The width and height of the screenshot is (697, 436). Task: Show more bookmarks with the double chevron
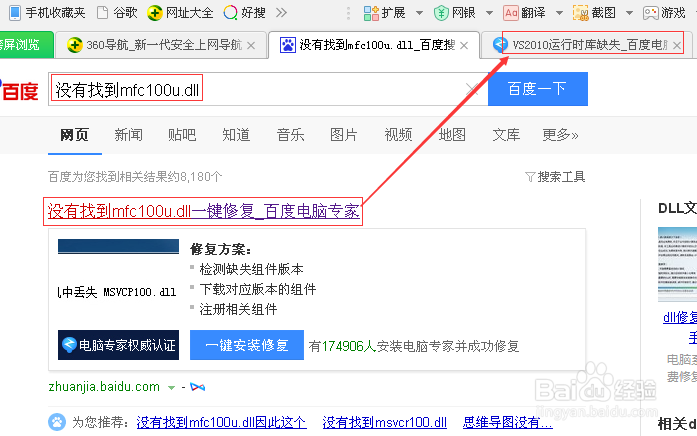click(281, 12)
